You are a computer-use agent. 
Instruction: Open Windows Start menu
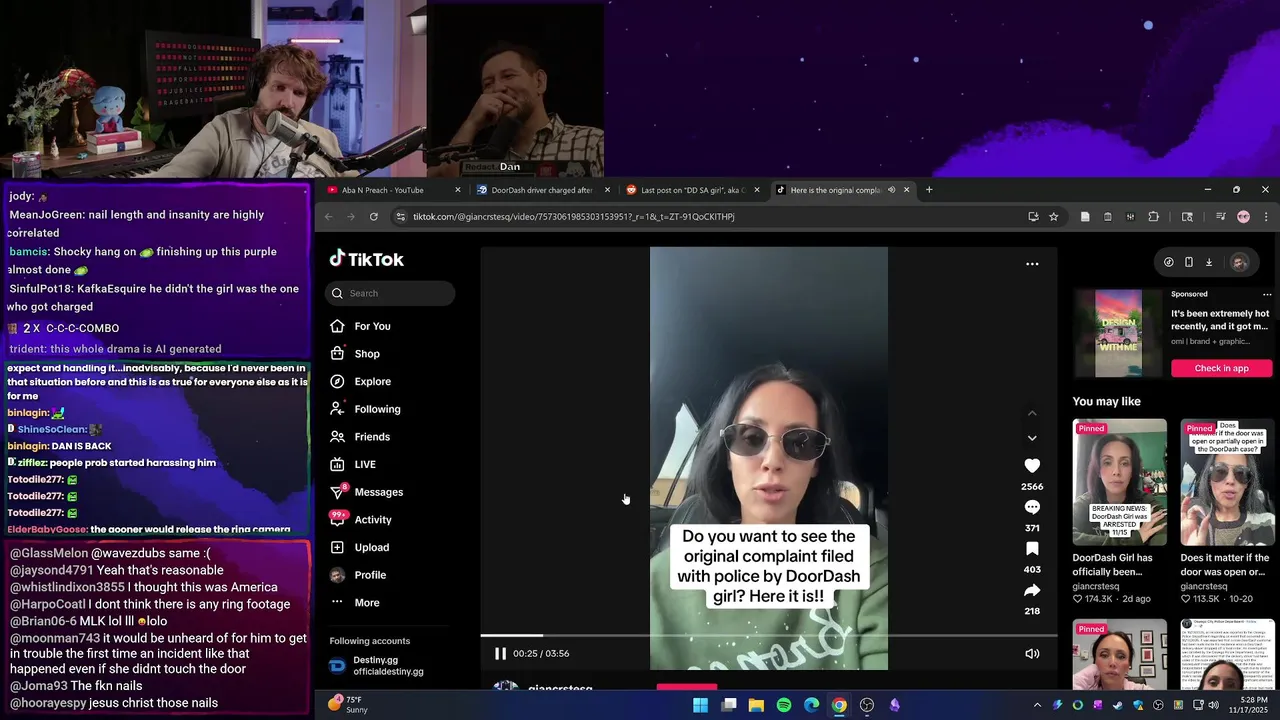click(701, 705)
